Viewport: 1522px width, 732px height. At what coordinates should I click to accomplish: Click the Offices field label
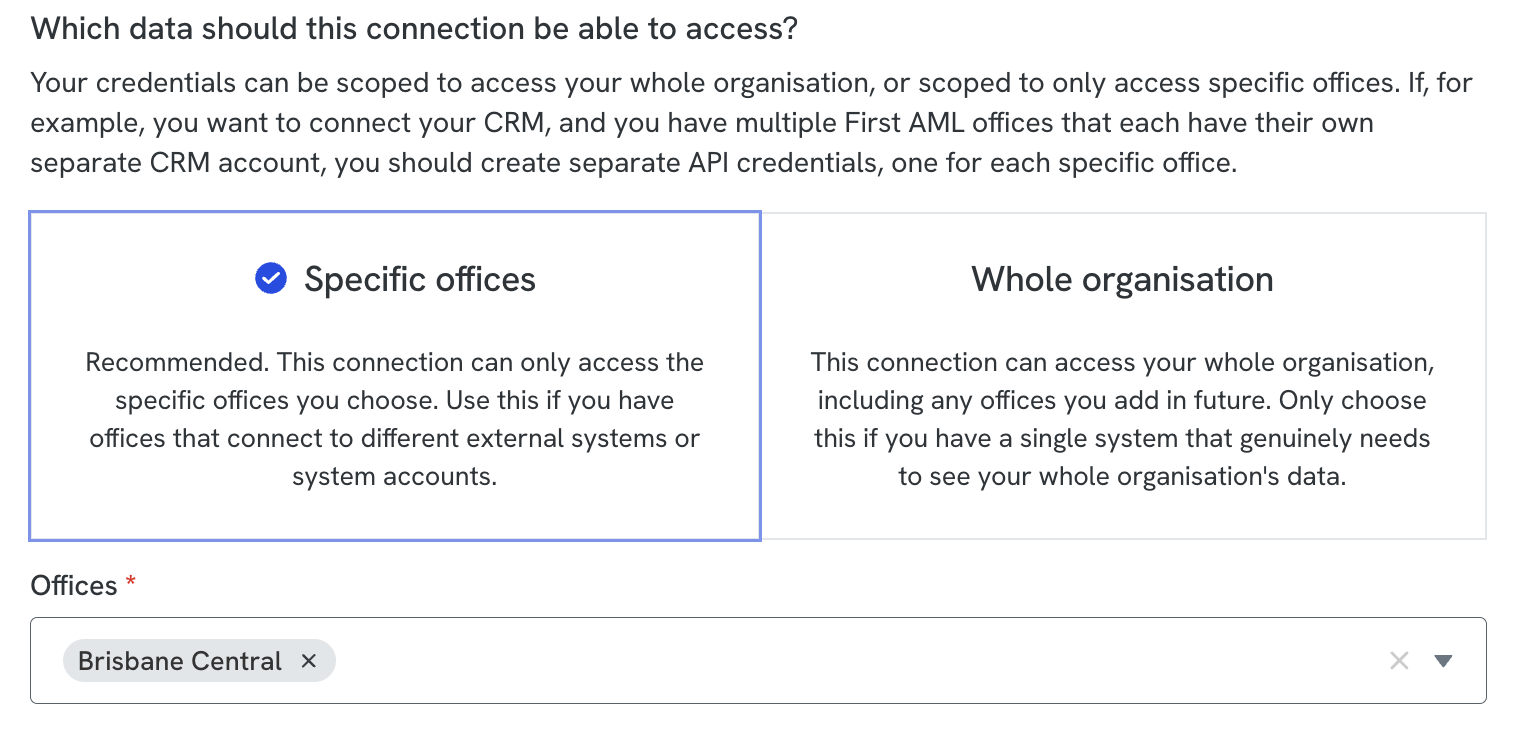click(x=74, y=585)
